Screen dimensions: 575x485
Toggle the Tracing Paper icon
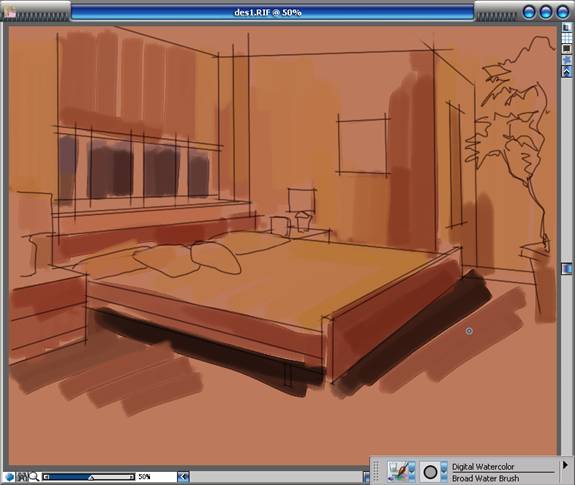click(567, 28)
